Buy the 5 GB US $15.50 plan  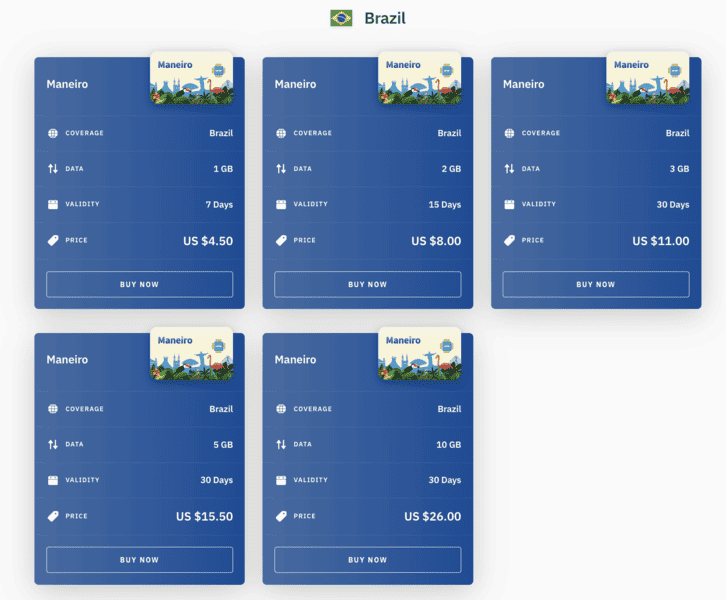(139, 560)
